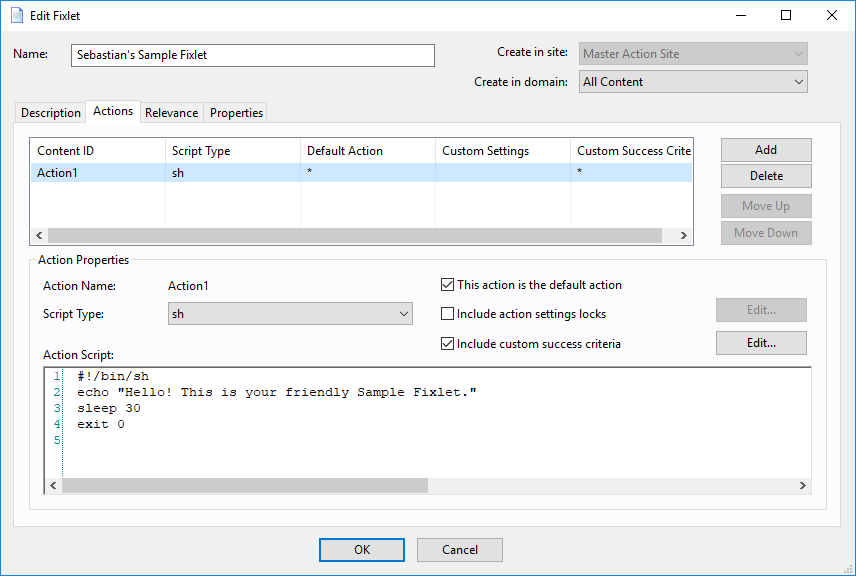856x576 pixels.
Task: Maximize the Edit Fixlet window
Action: [x=786, y=15]
